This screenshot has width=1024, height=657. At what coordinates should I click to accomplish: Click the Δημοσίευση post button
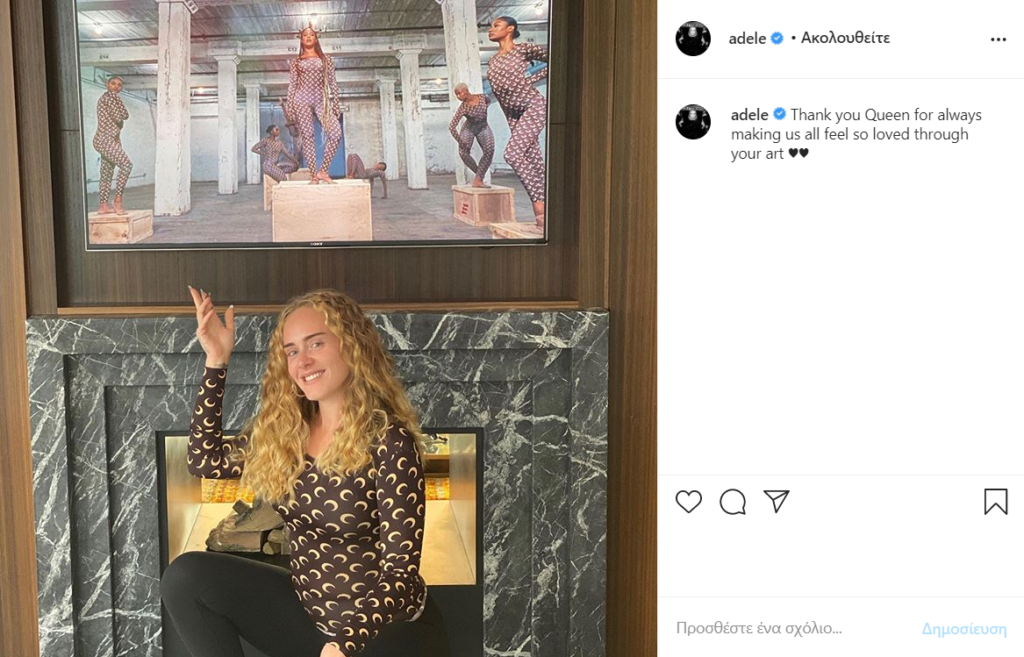[964, 628]
